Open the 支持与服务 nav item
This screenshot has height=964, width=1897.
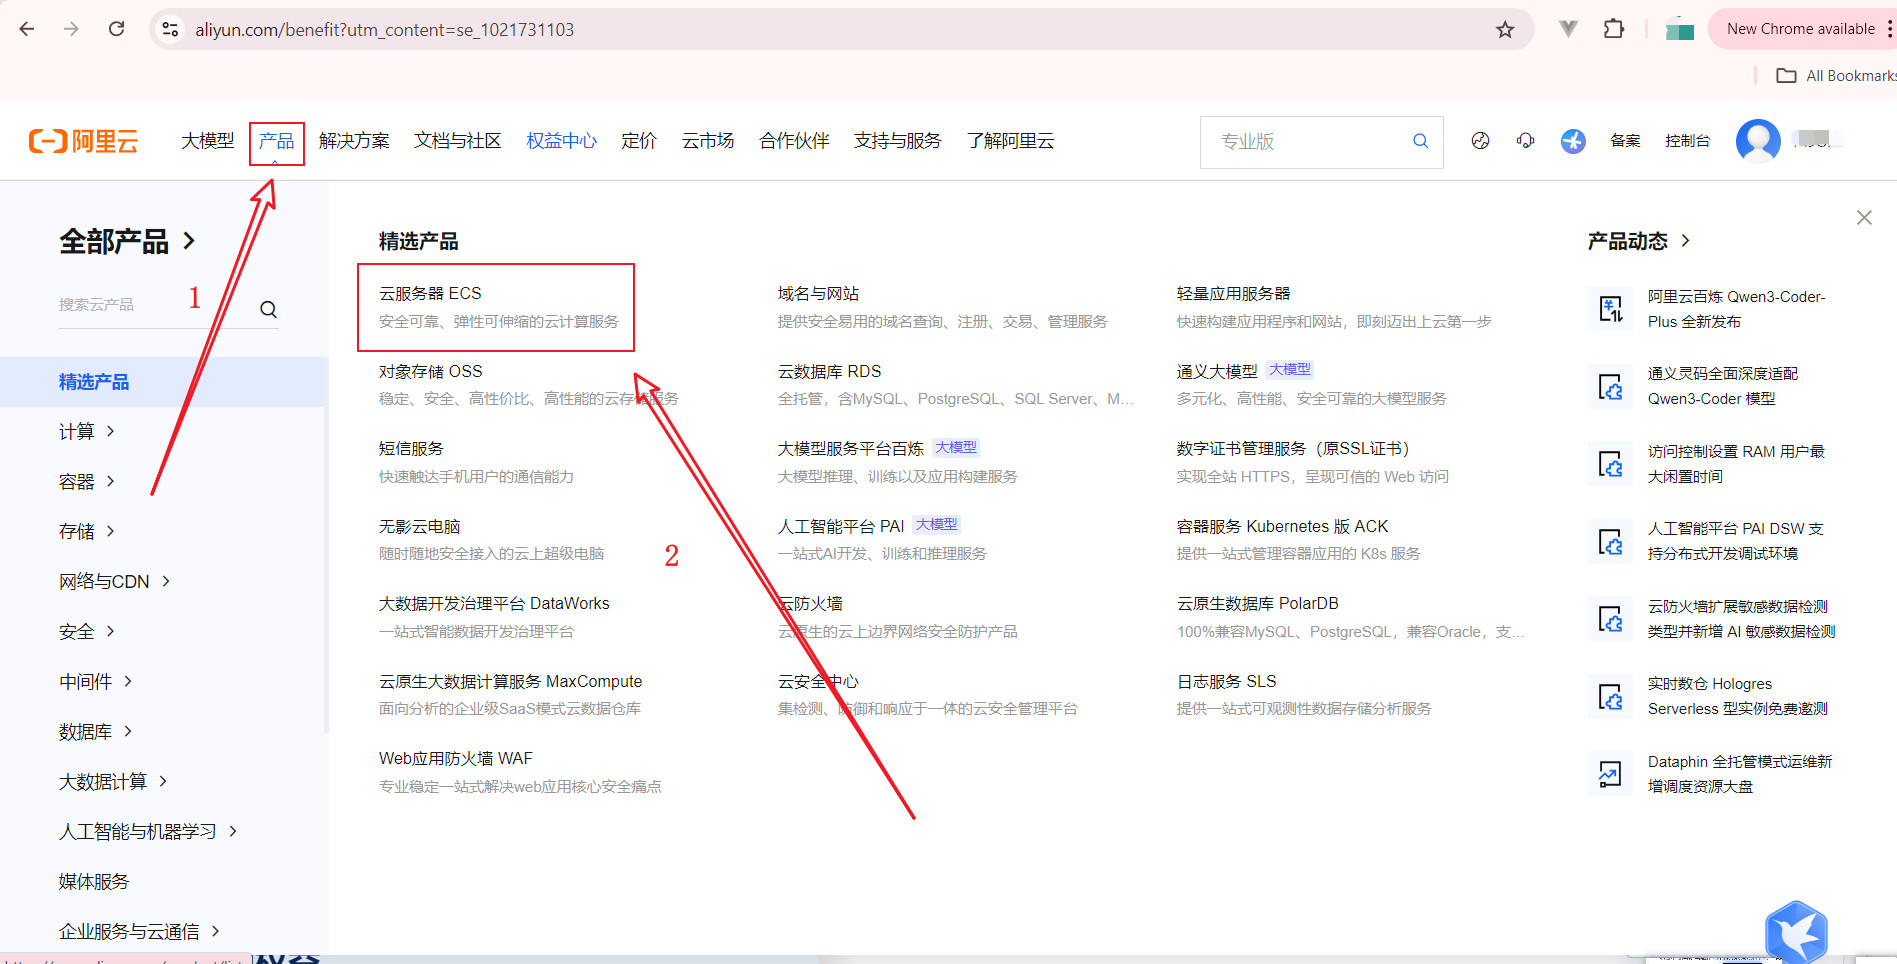click(898, 141)
